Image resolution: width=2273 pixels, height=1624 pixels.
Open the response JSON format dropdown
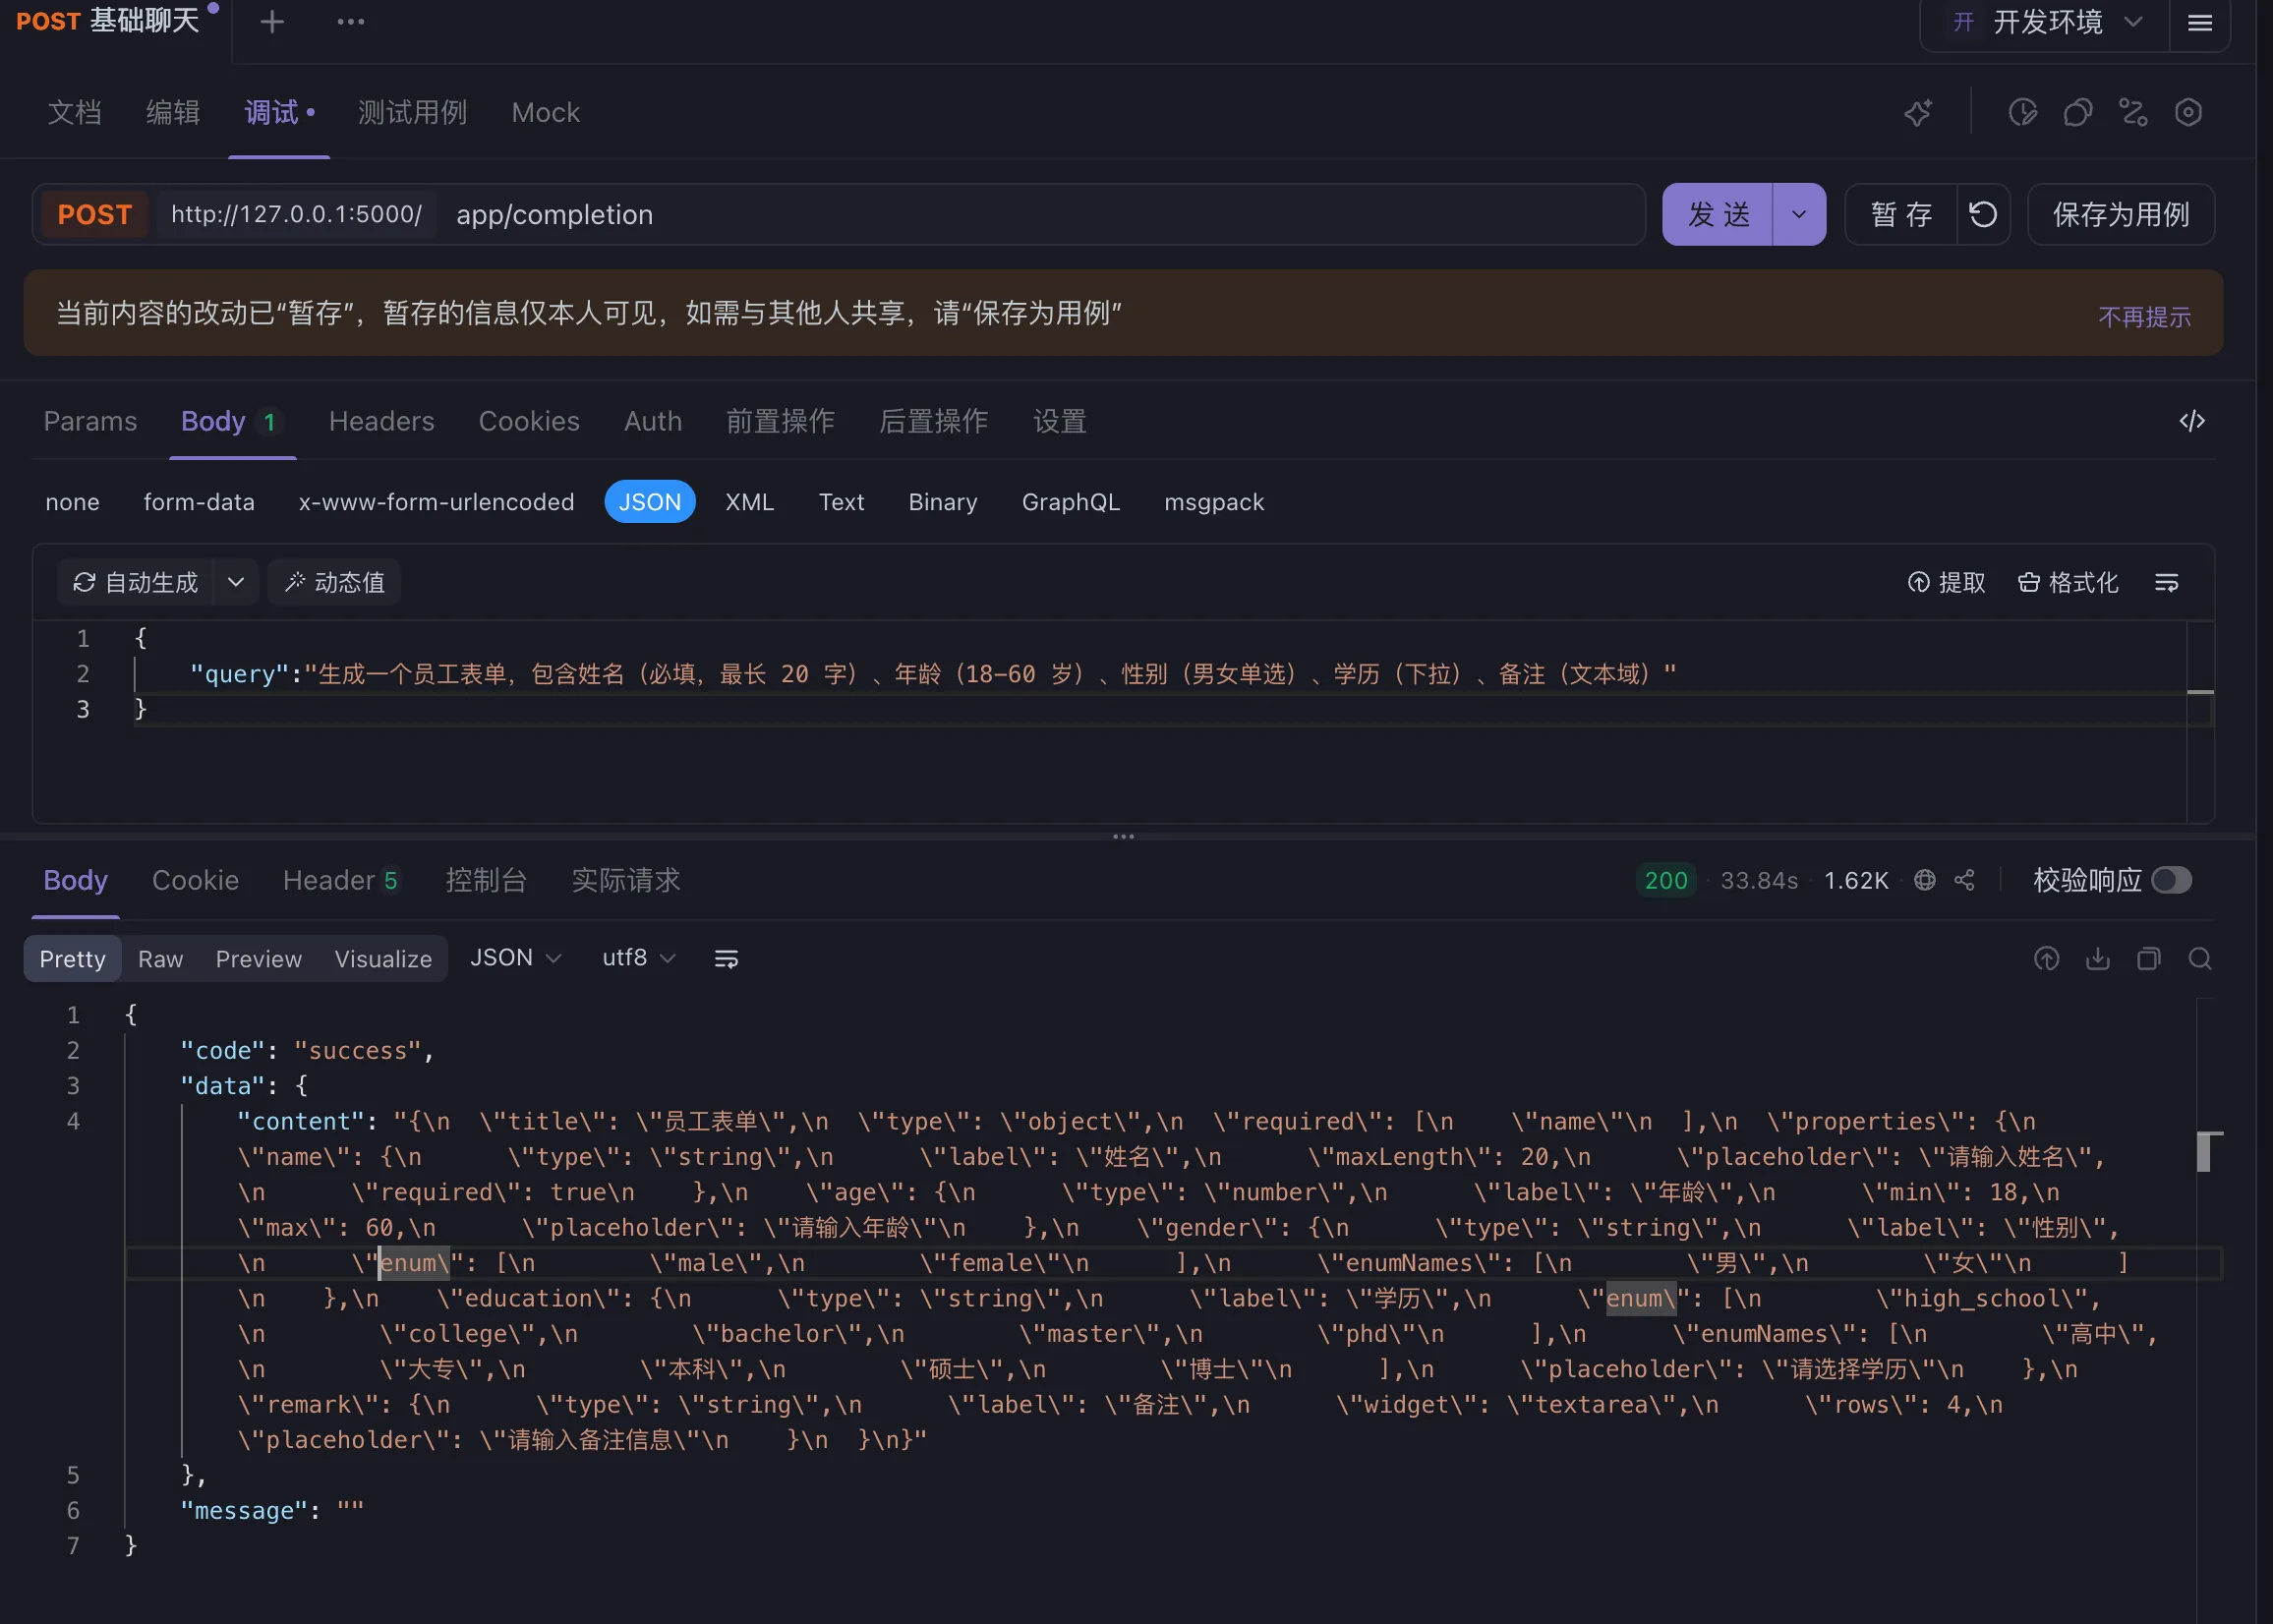click(515, 958)
